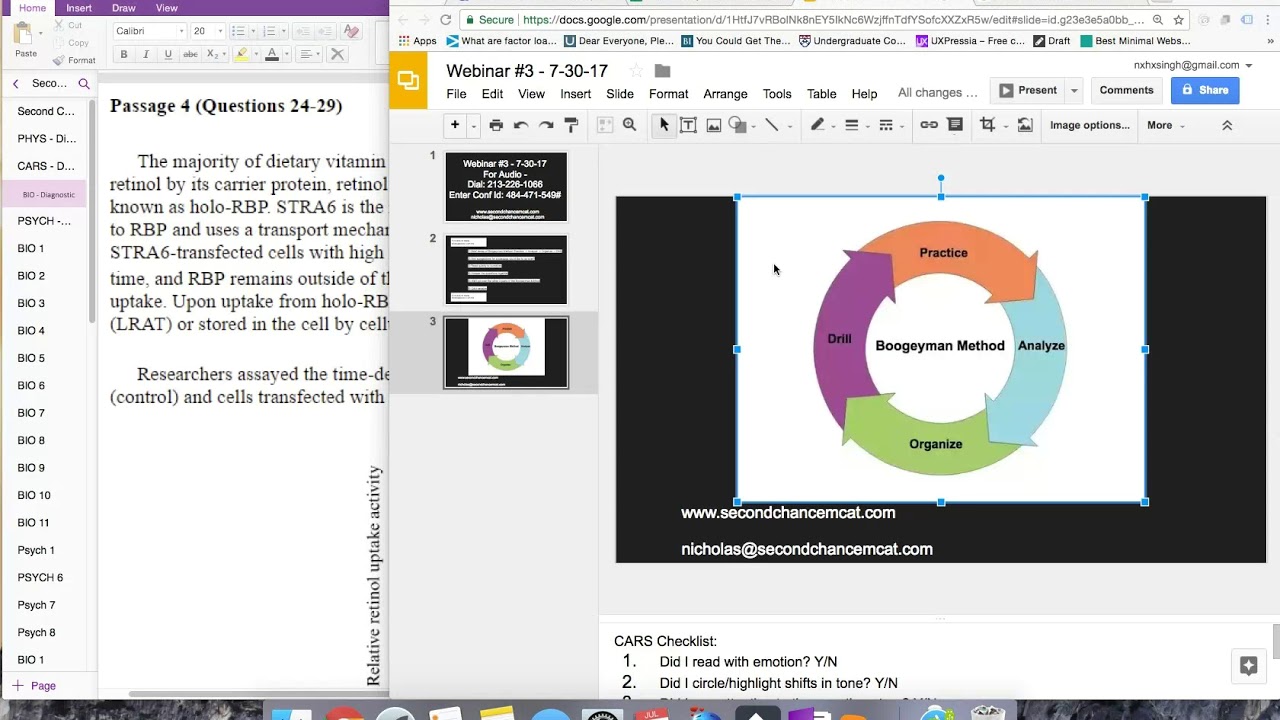Apply the yellow highlight color in OneNote
The width and height of the screenshot is (1280, 720).
pyautogui.click(x=241, y=54)
